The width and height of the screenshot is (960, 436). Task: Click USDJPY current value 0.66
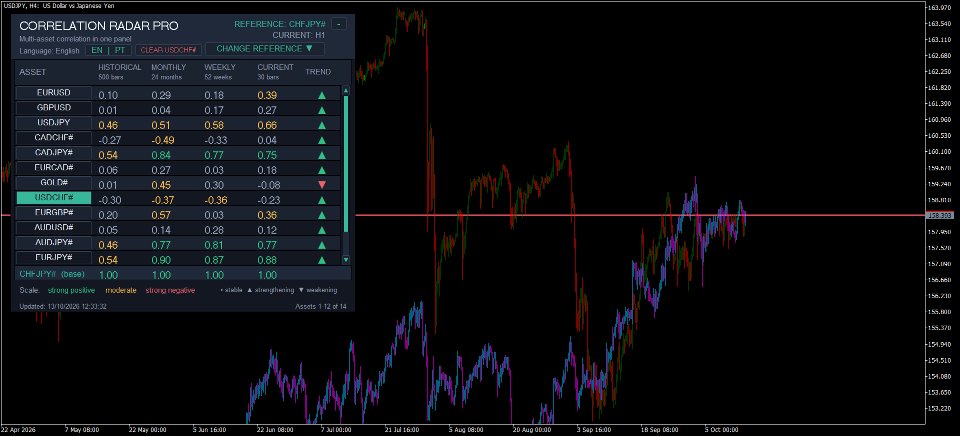pyautogui.click(x=267, y=126)
